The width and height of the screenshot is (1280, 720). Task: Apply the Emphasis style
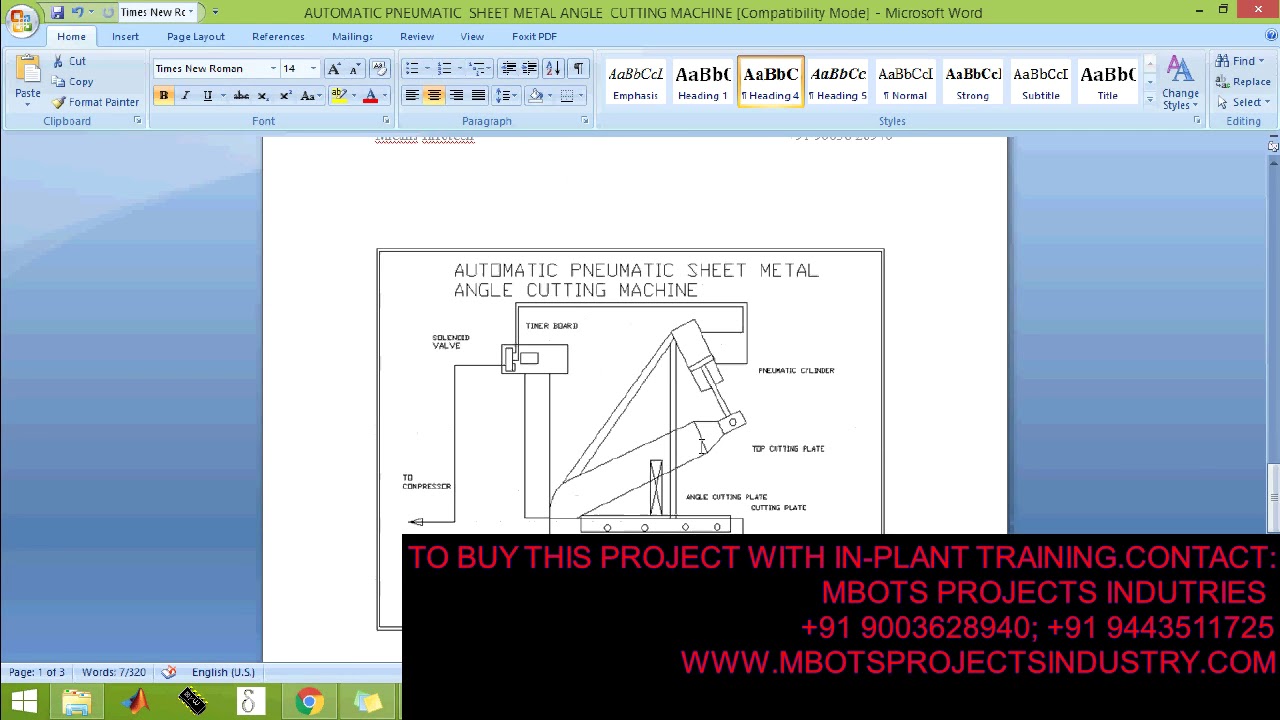coord(635,82)
